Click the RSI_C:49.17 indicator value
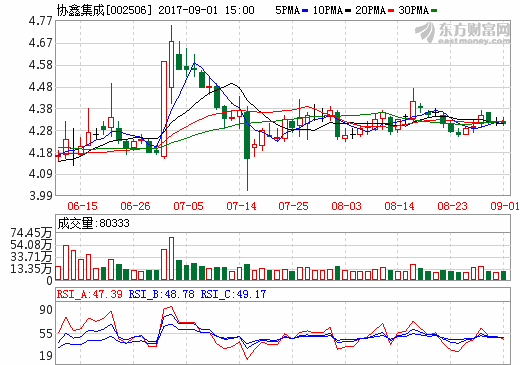The image size is (520, 365). coord(233,294)
